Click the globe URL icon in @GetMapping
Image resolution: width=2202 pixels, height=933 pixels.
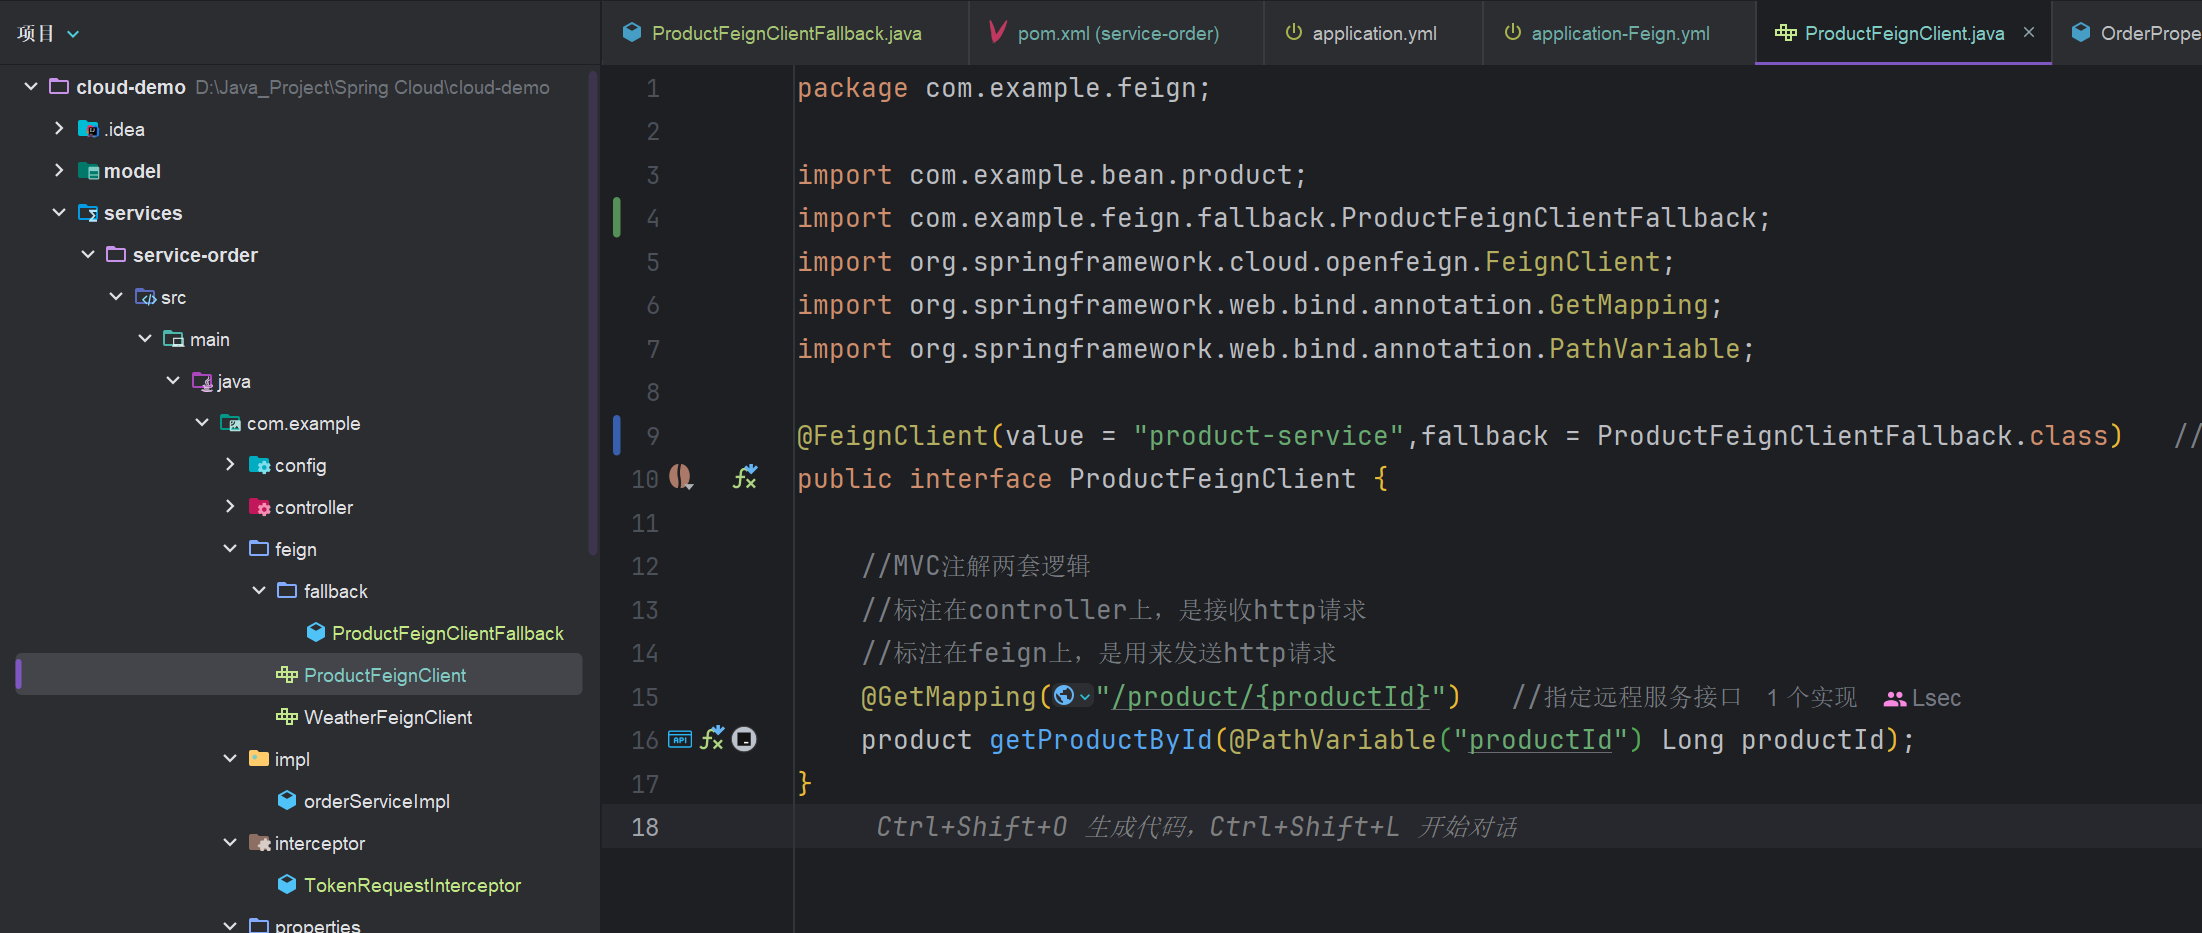1064,696
